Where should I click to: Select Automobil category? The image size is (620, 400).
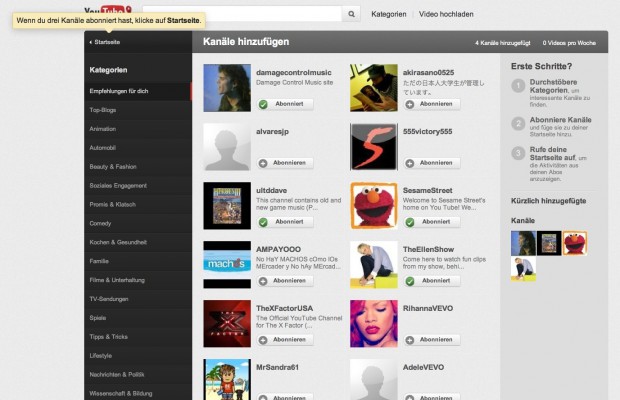(138, 148)
